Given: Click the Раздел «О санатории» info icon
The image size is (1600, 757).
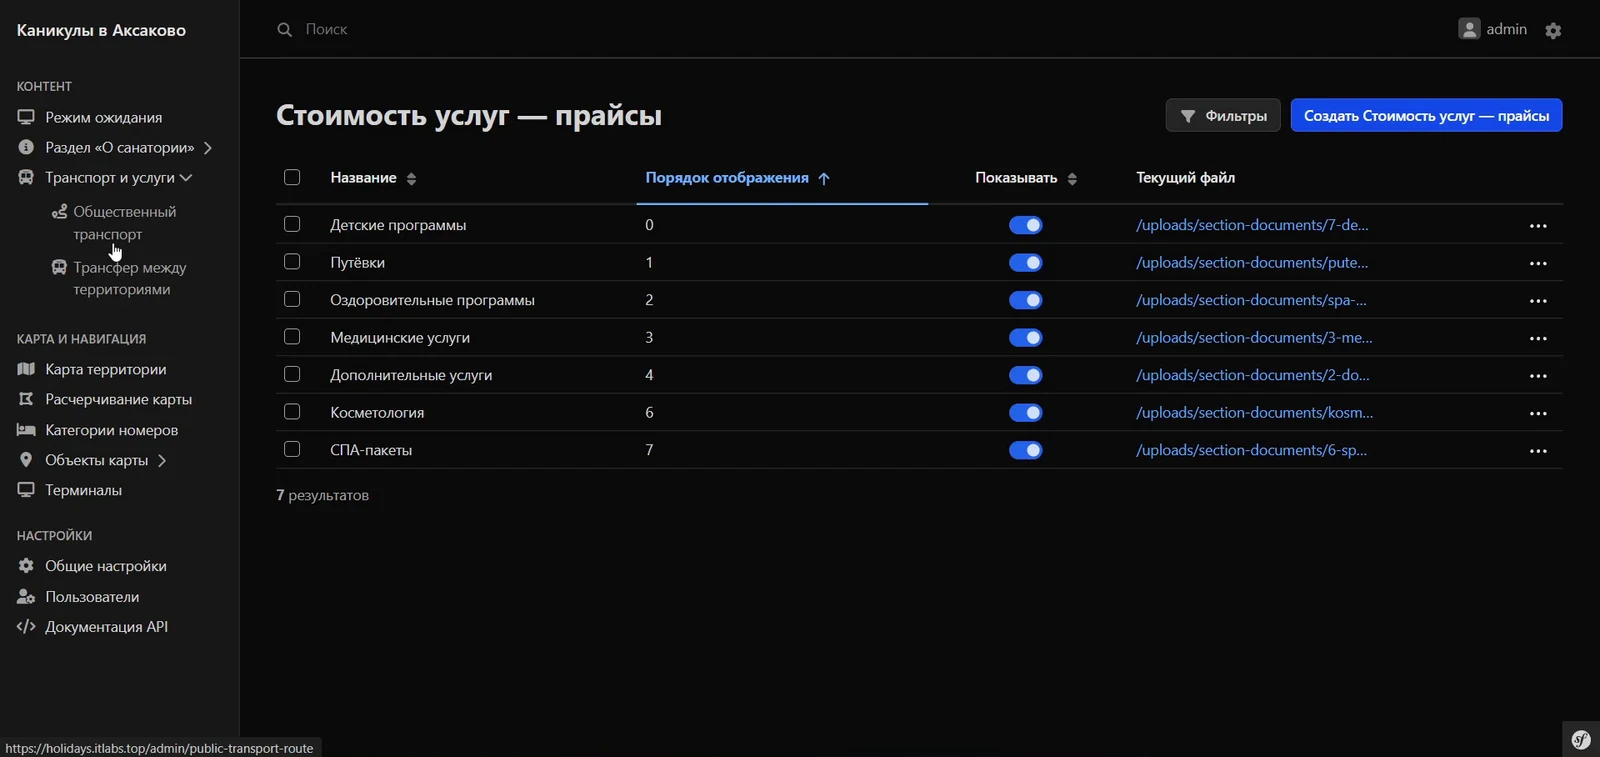Looking at the screenshot, I should click(26, 147).
